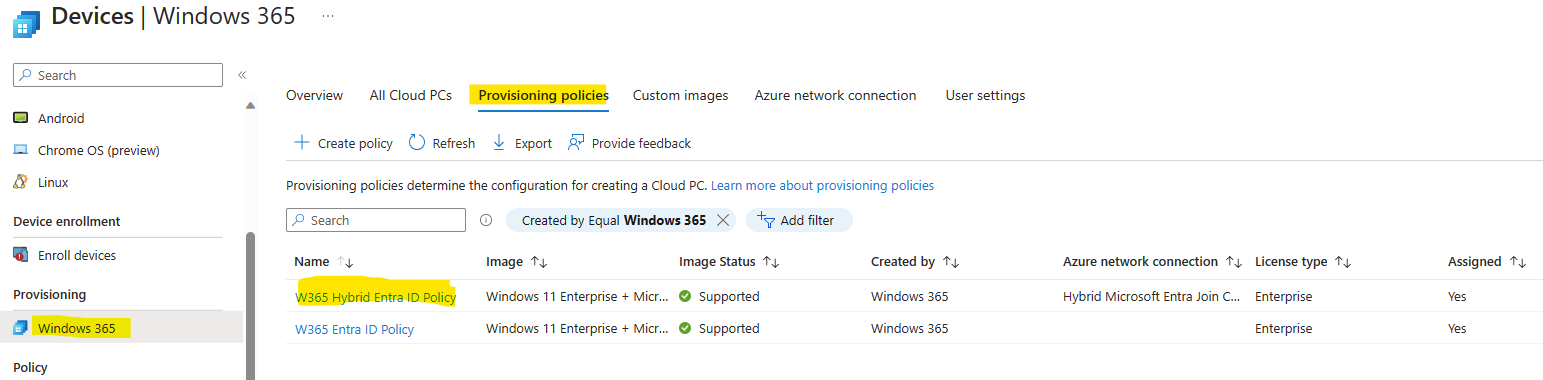
Task: Sort by License type column arrows
Action: coord(1342,262)
